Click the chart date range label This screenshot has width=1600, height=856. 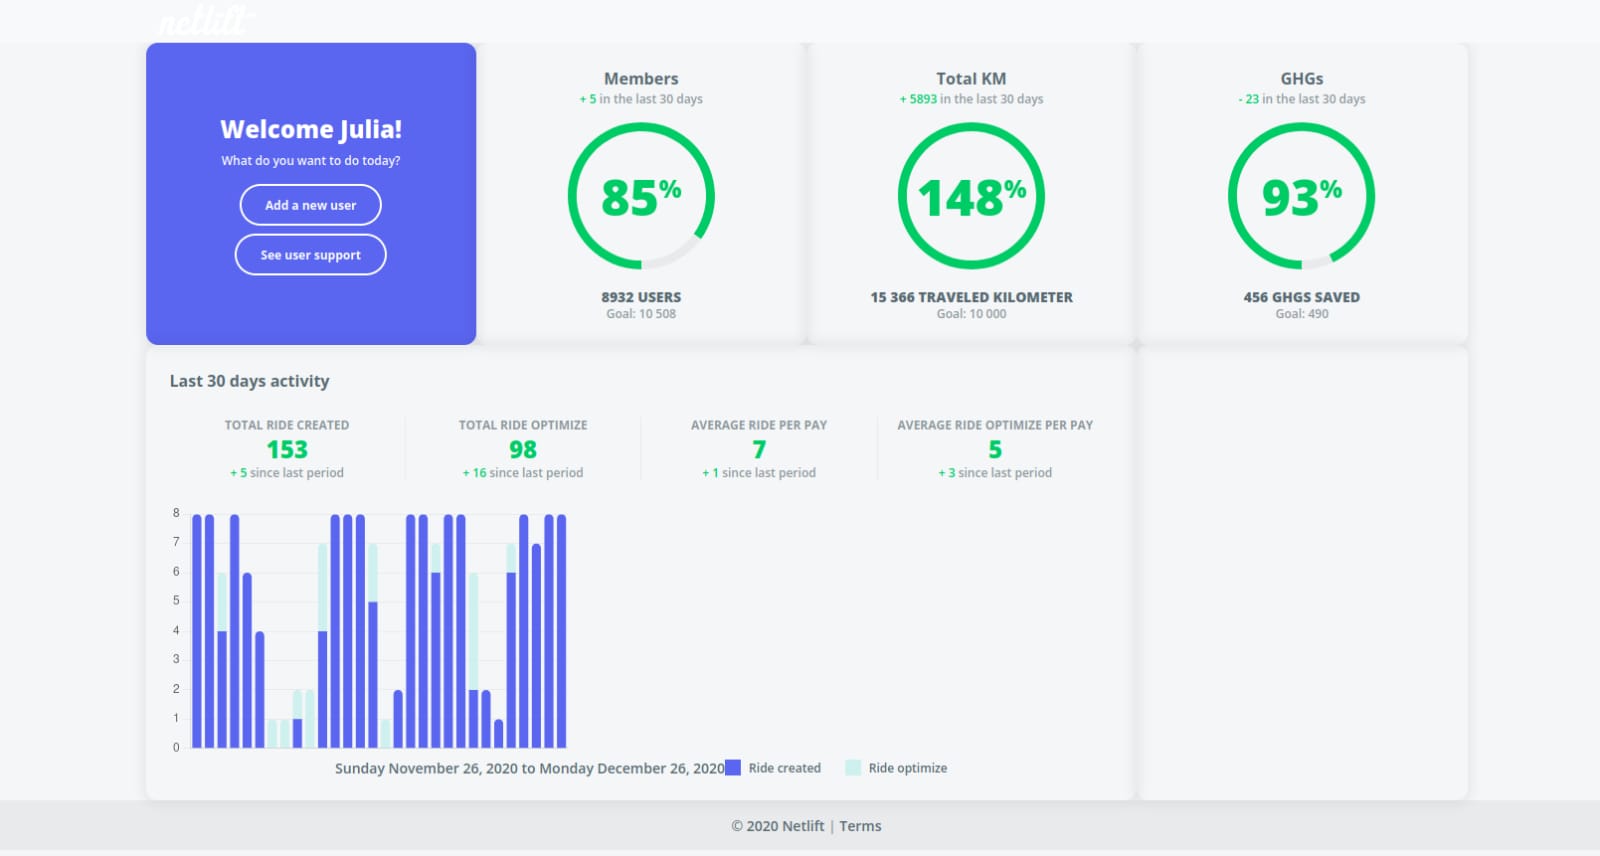pyautogui.click(x=529, y=768)
